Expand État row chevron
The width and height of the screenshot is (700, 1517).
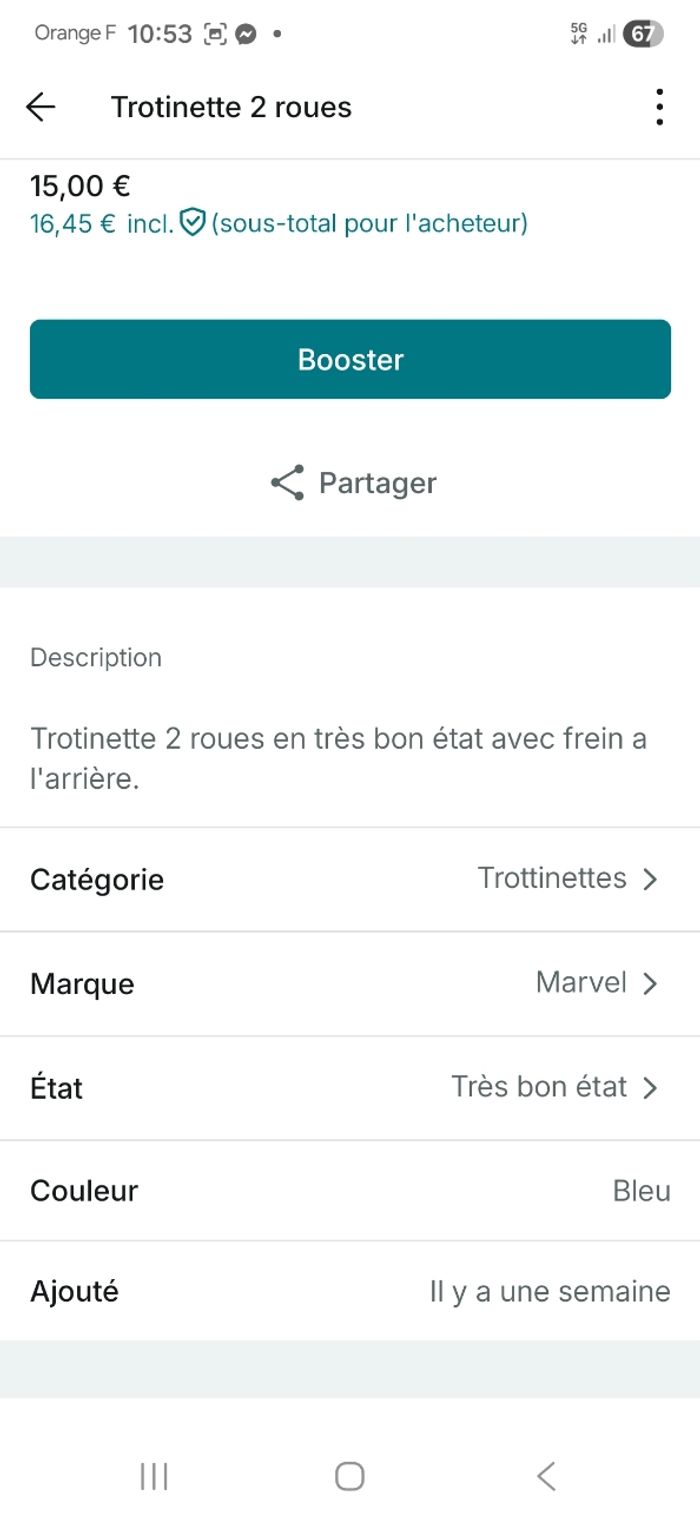coord(650,1088)
